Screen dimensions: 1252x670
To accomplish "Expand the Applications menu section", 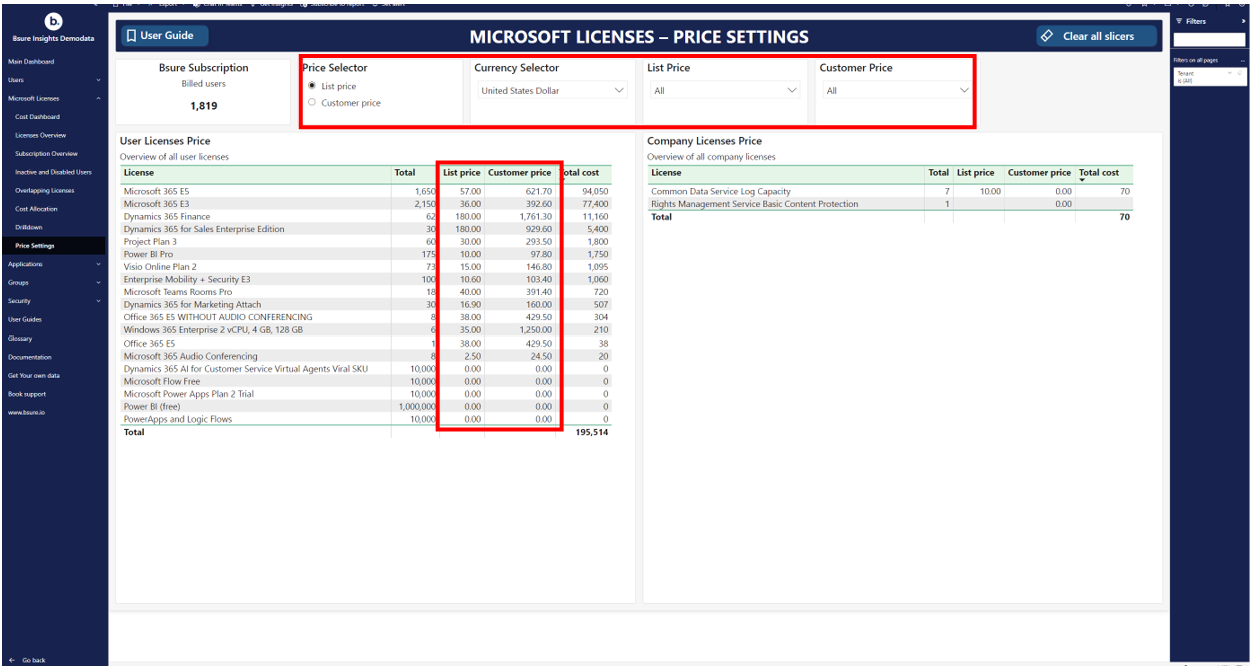I will pos(98,264).
